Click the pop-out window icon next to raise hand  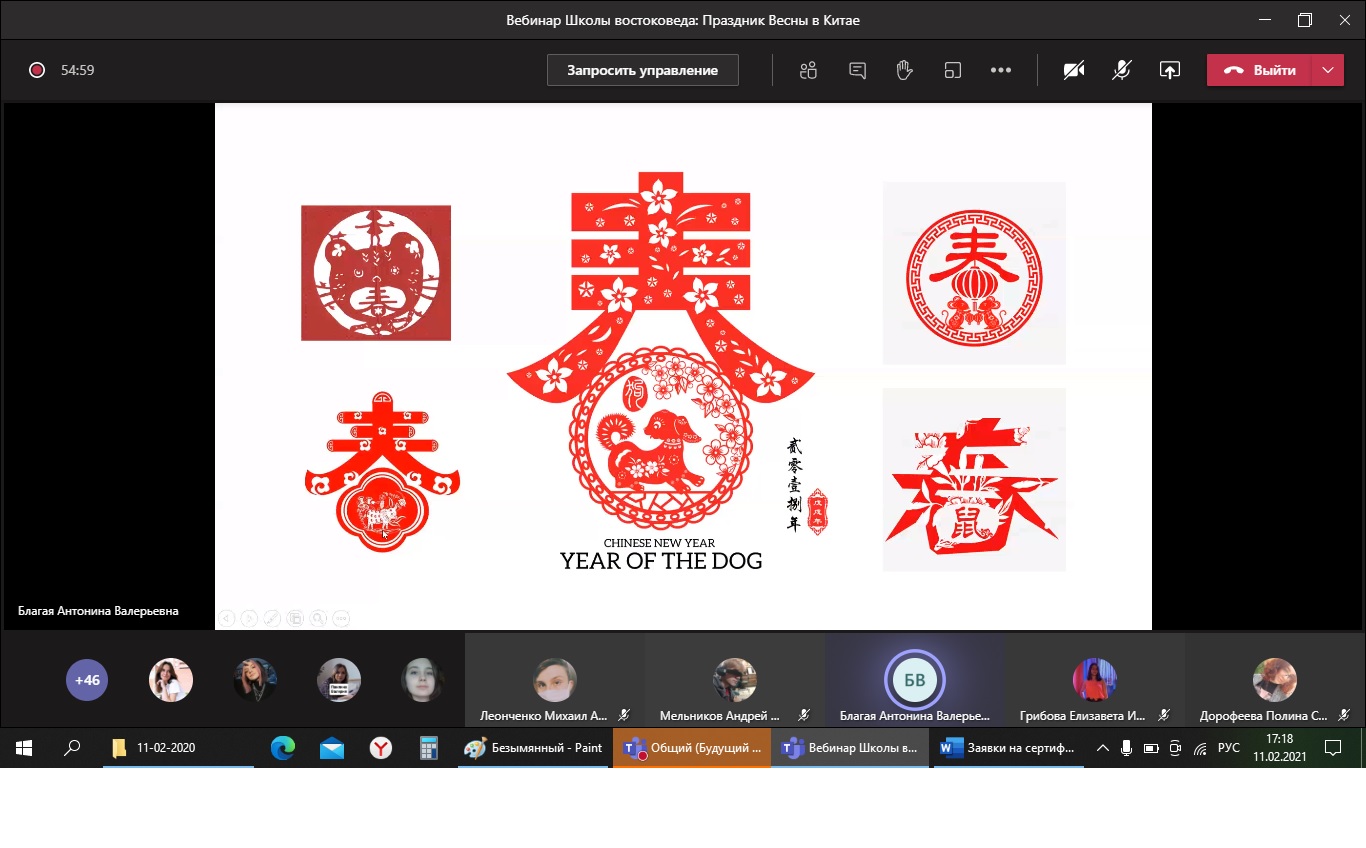pyautogui.click(x=952, y=70)
